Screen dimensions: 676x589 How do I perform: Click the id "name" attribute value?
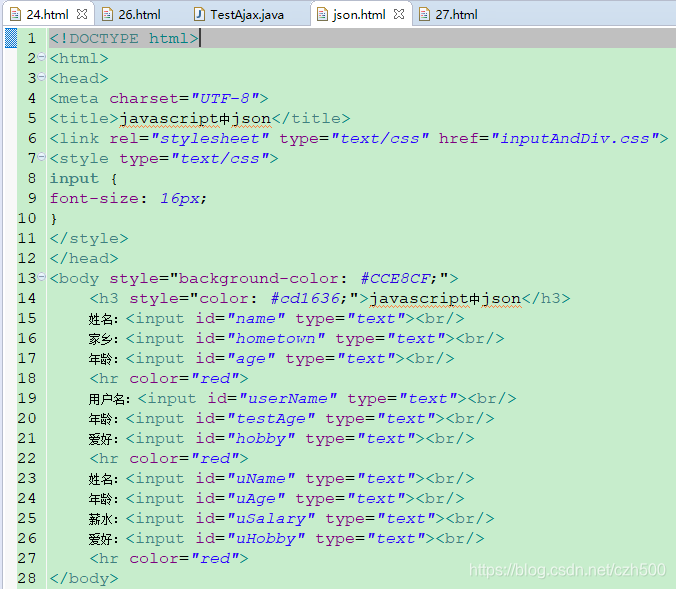[x=256, y=319]
